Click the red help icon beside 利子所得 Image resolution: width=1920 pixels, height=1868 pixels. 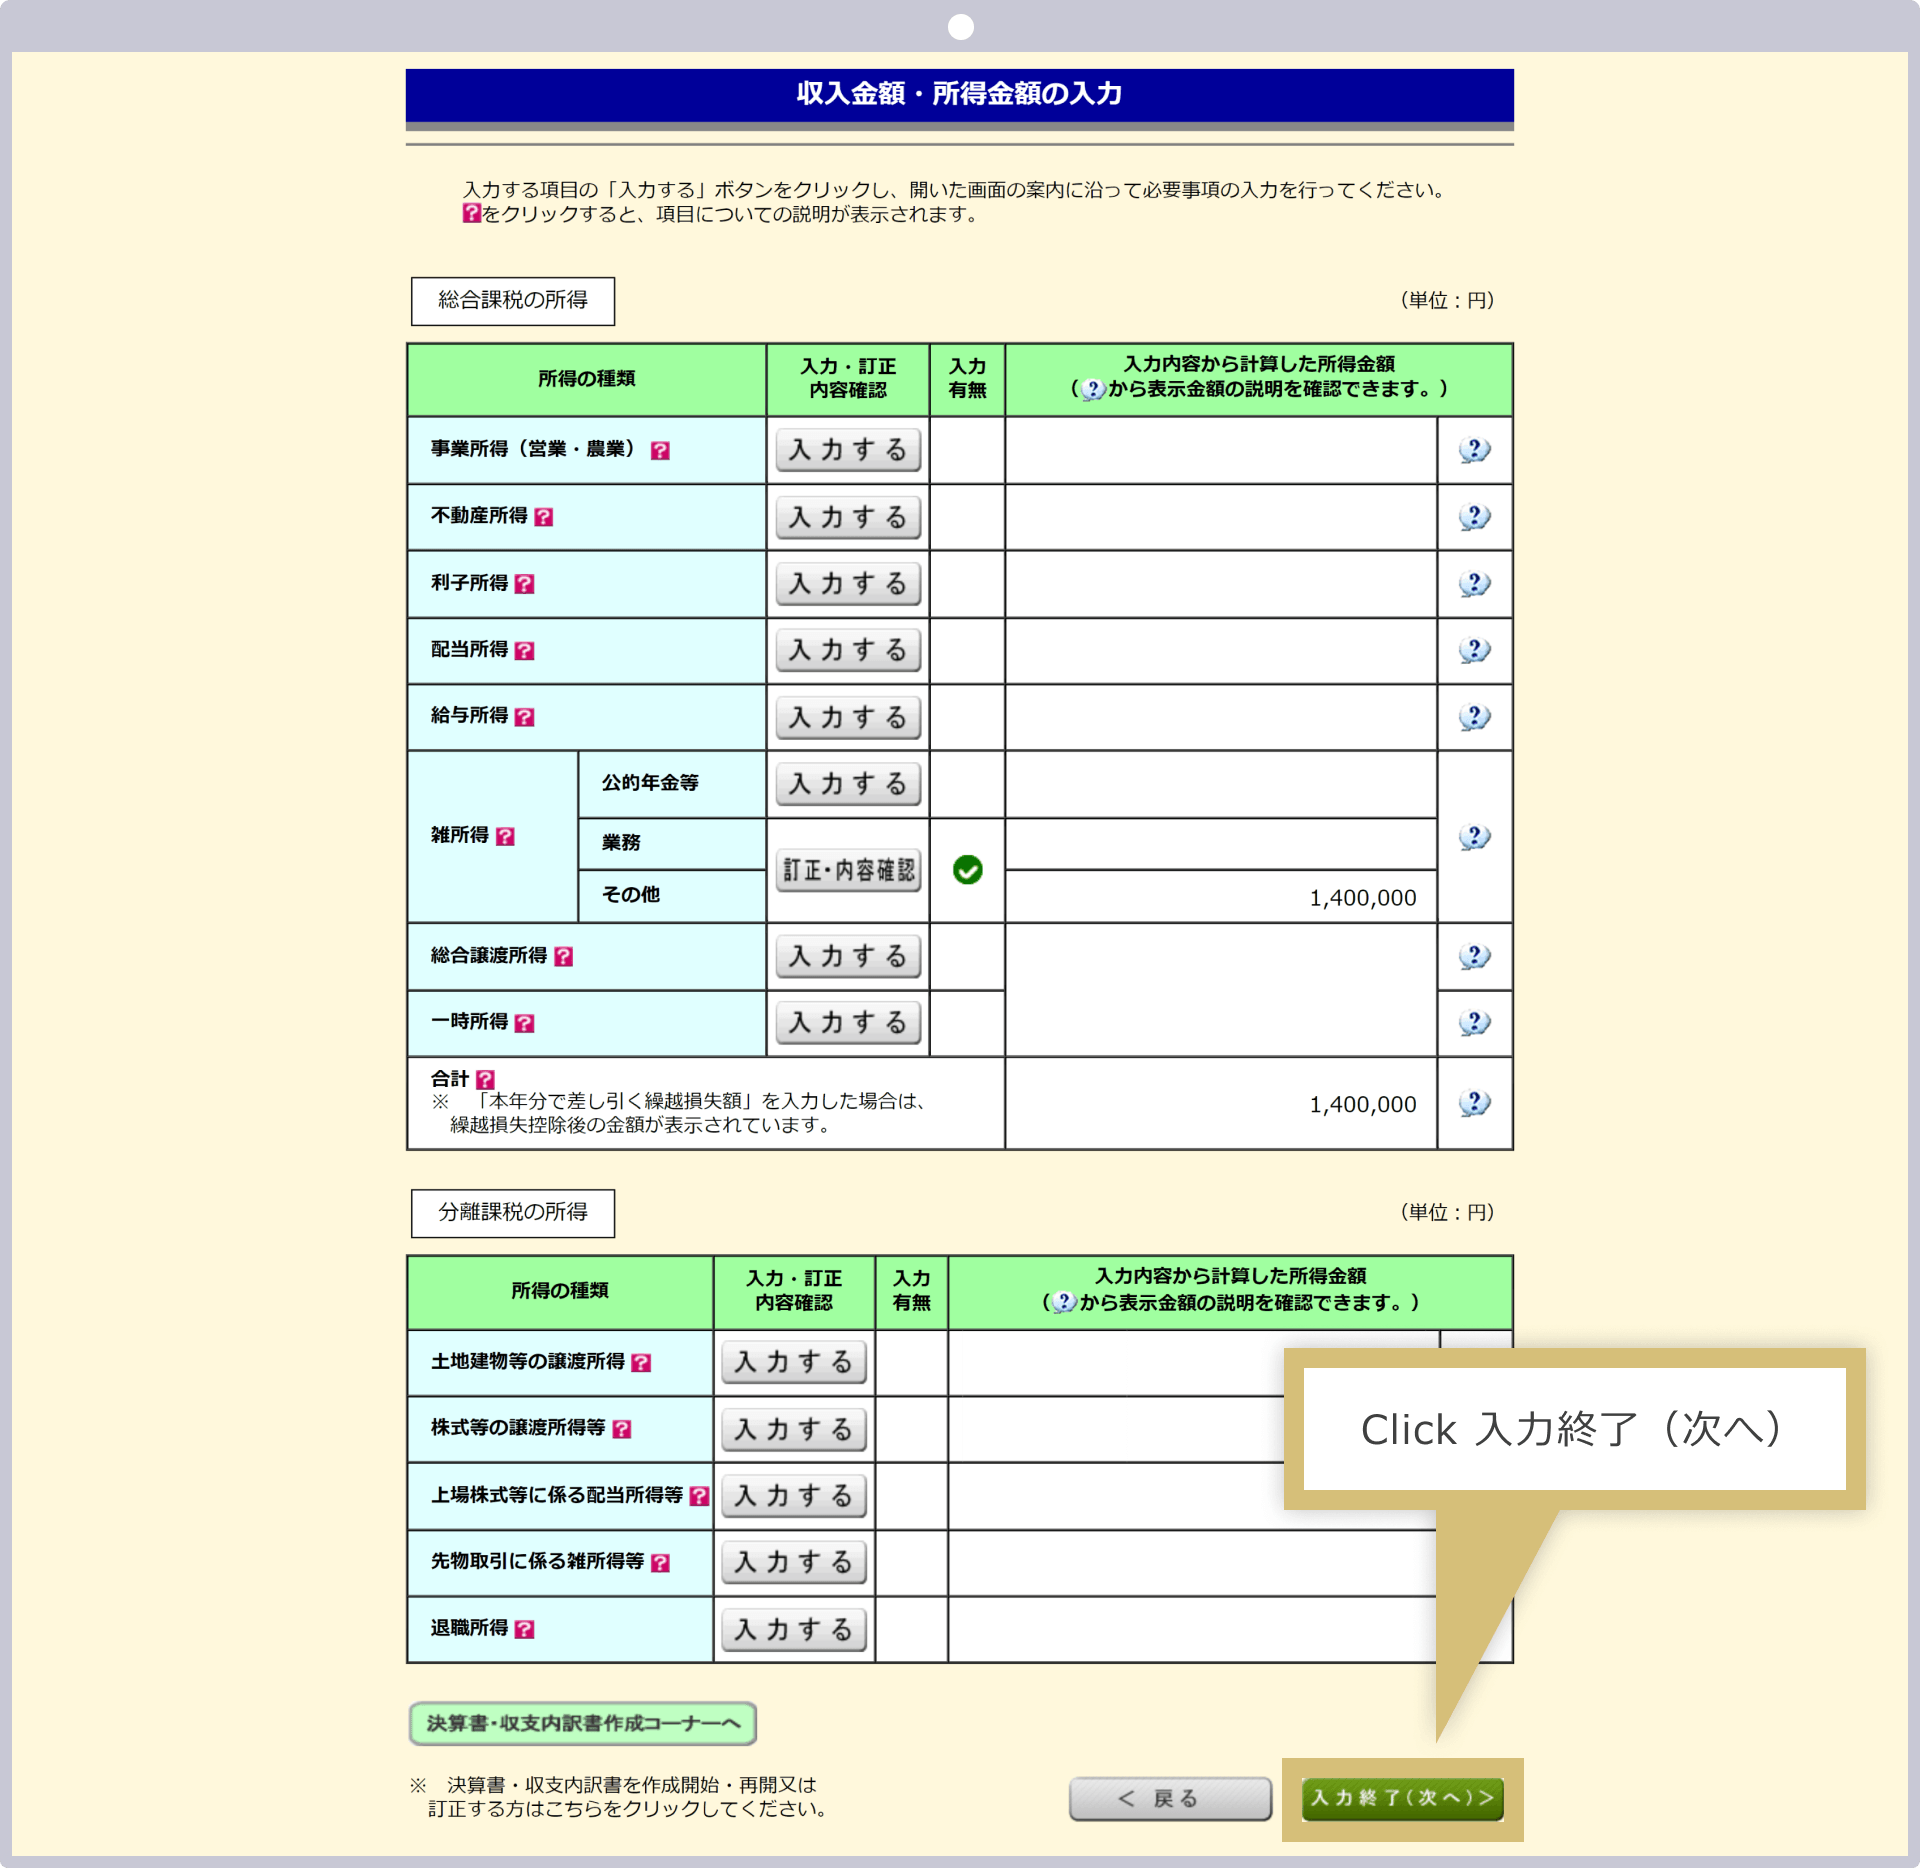click(x=524, y=584)
